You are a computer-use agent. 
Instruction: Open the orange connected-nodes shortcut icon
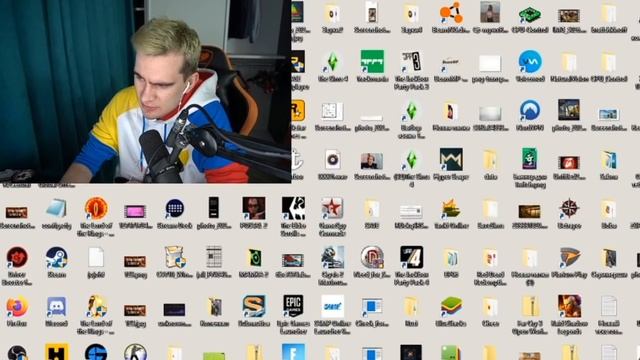[451, 13]
